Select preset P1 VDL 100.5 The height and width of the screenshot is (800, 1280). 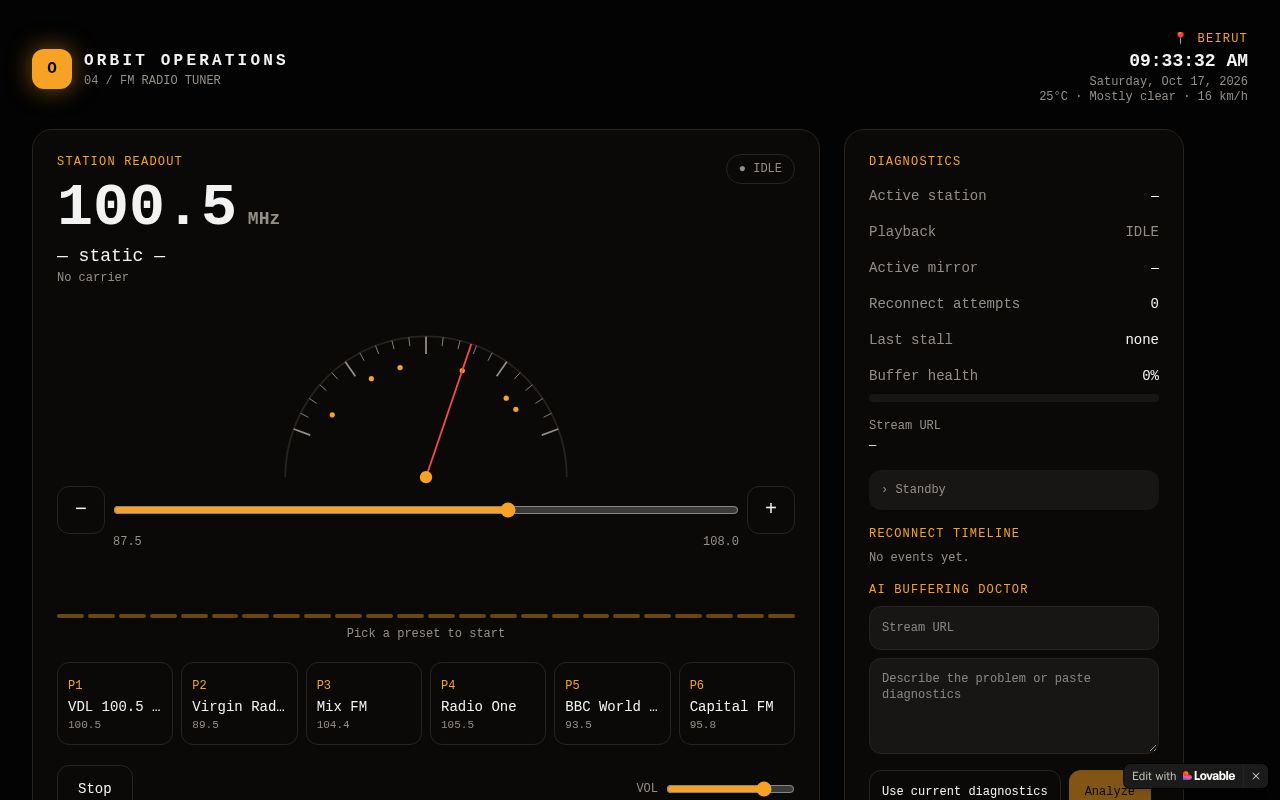point(115,704)
